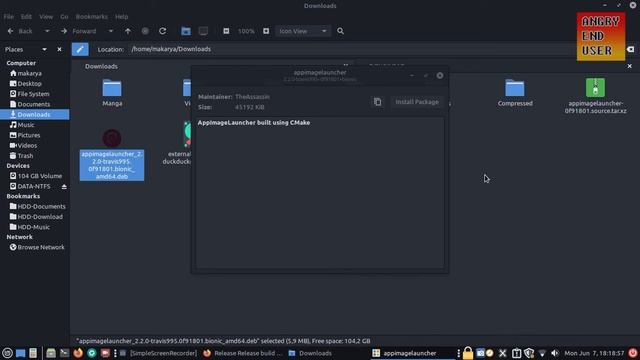
Task: Open the Go menu
Action: (64, 17)
